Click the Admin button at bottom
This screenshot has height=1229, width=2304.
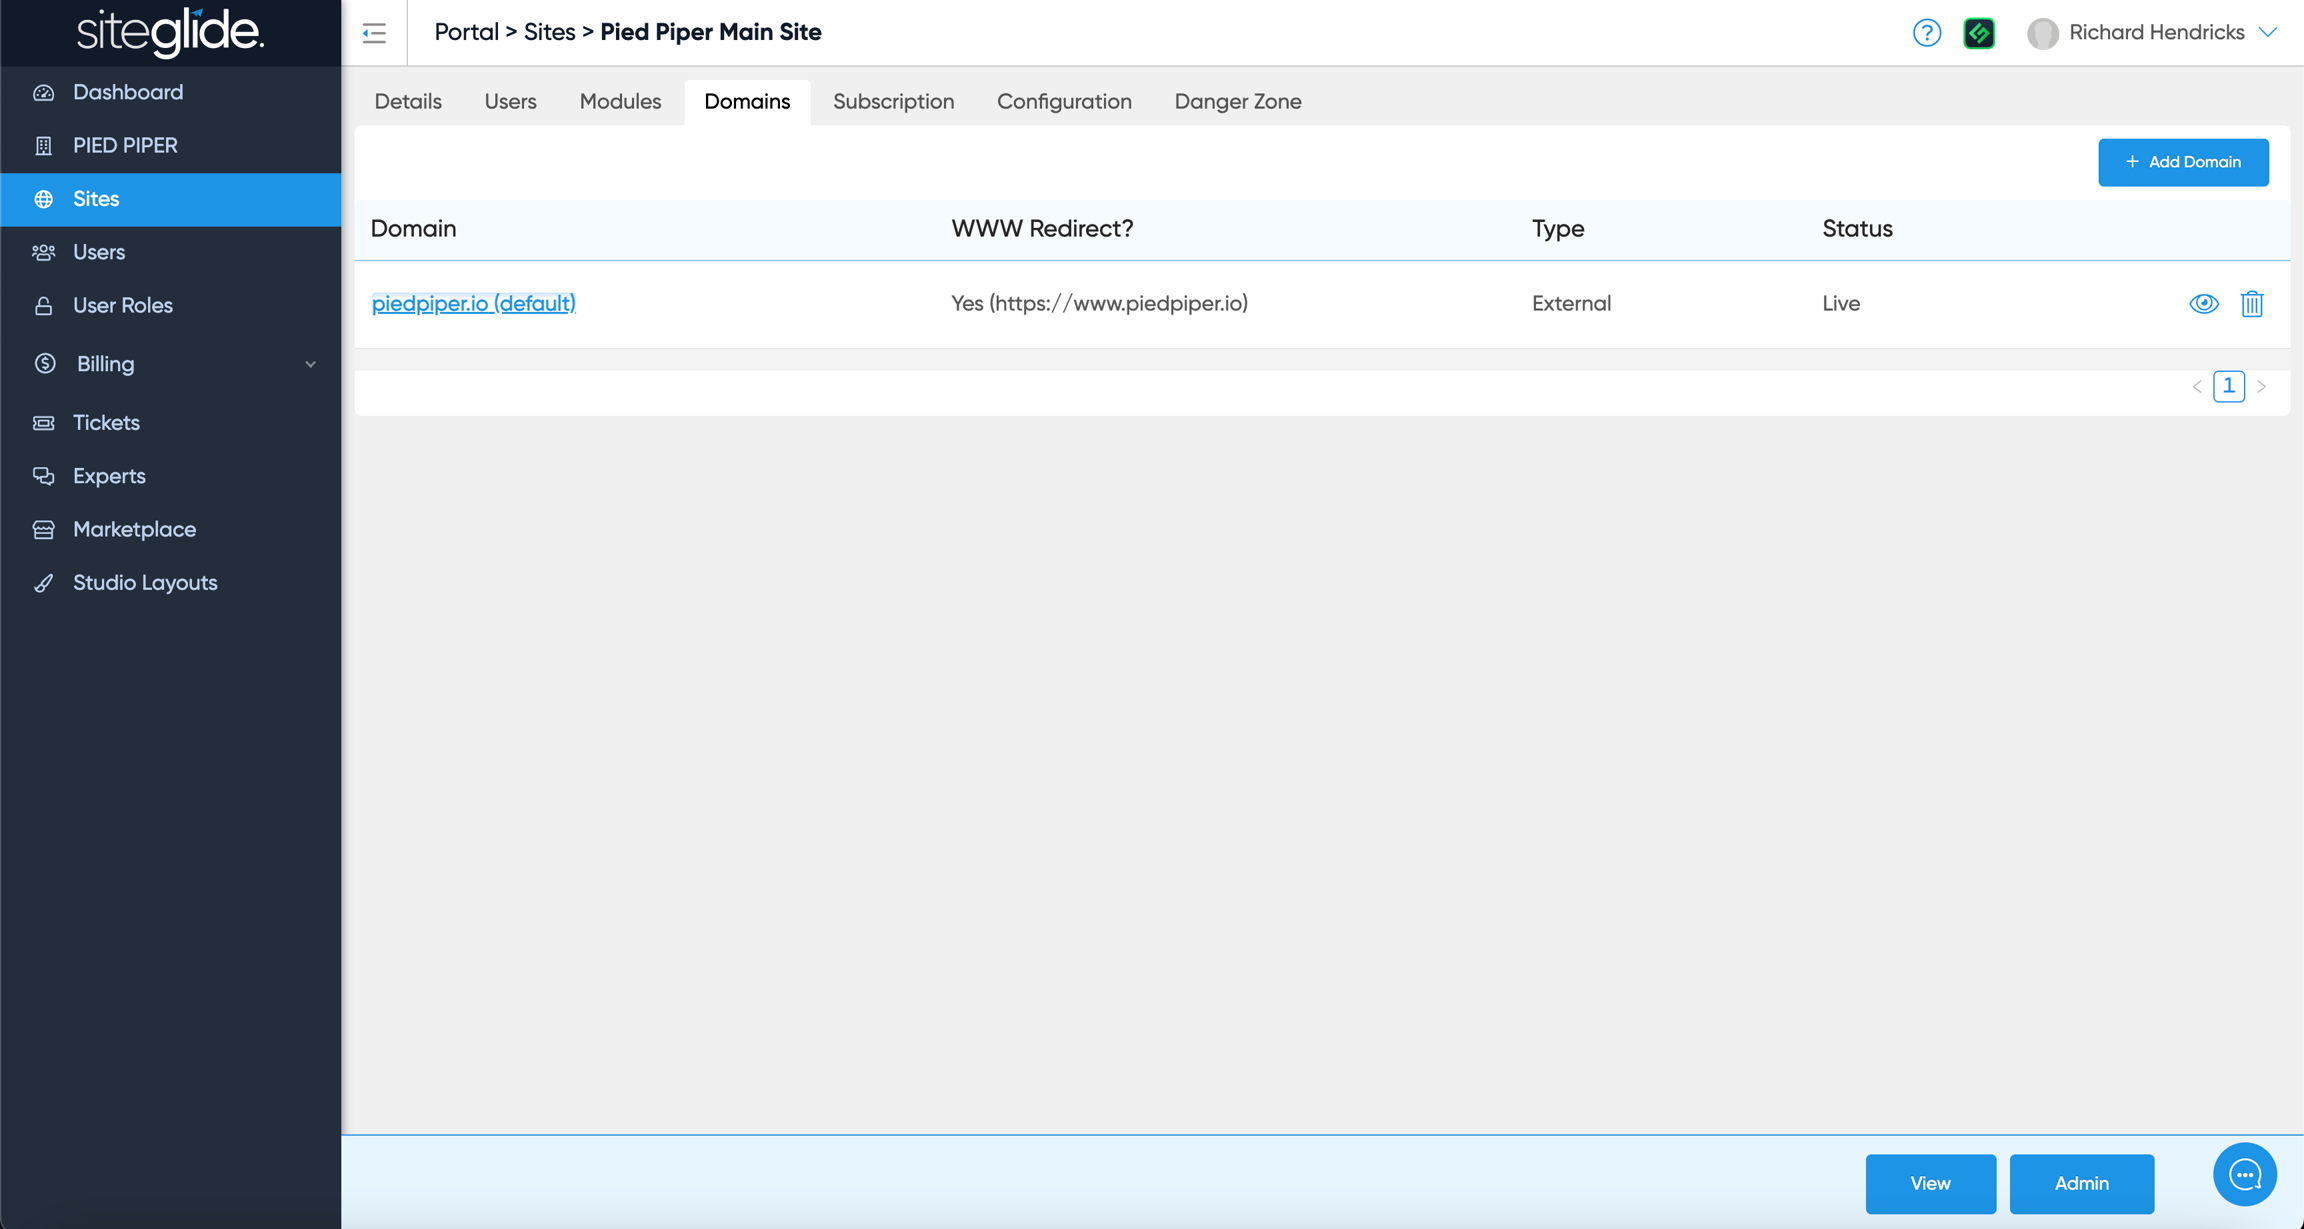(x=2081, y=1183)
